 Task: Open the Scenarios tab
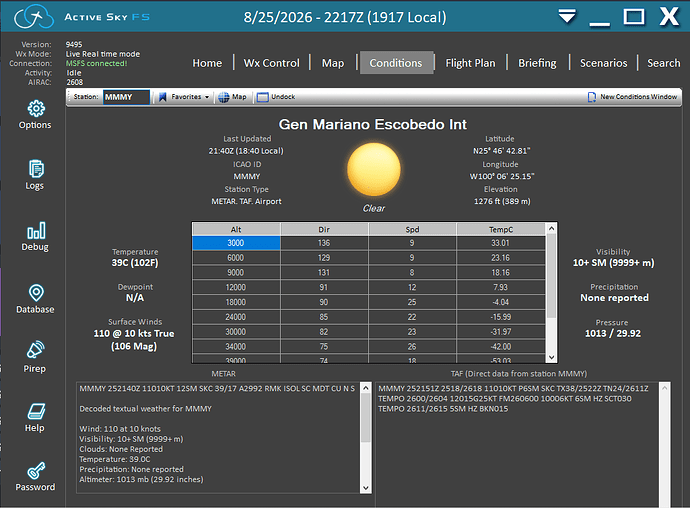point(603,63)
